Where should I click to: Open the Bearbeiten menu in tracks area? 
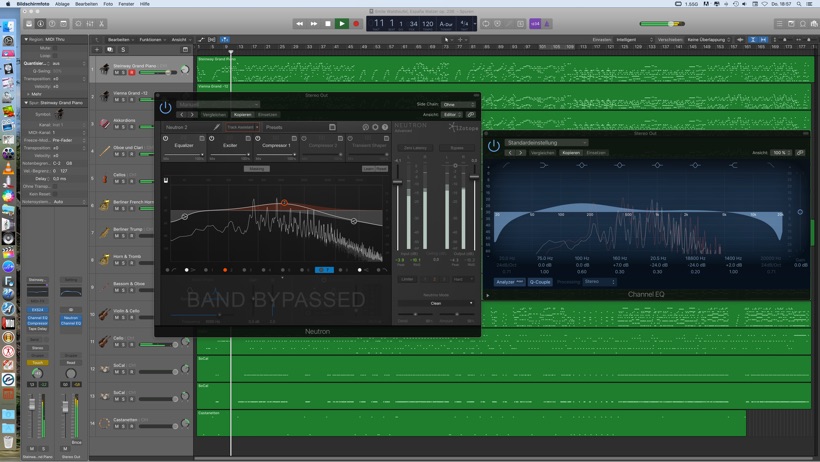click(120, 39)
